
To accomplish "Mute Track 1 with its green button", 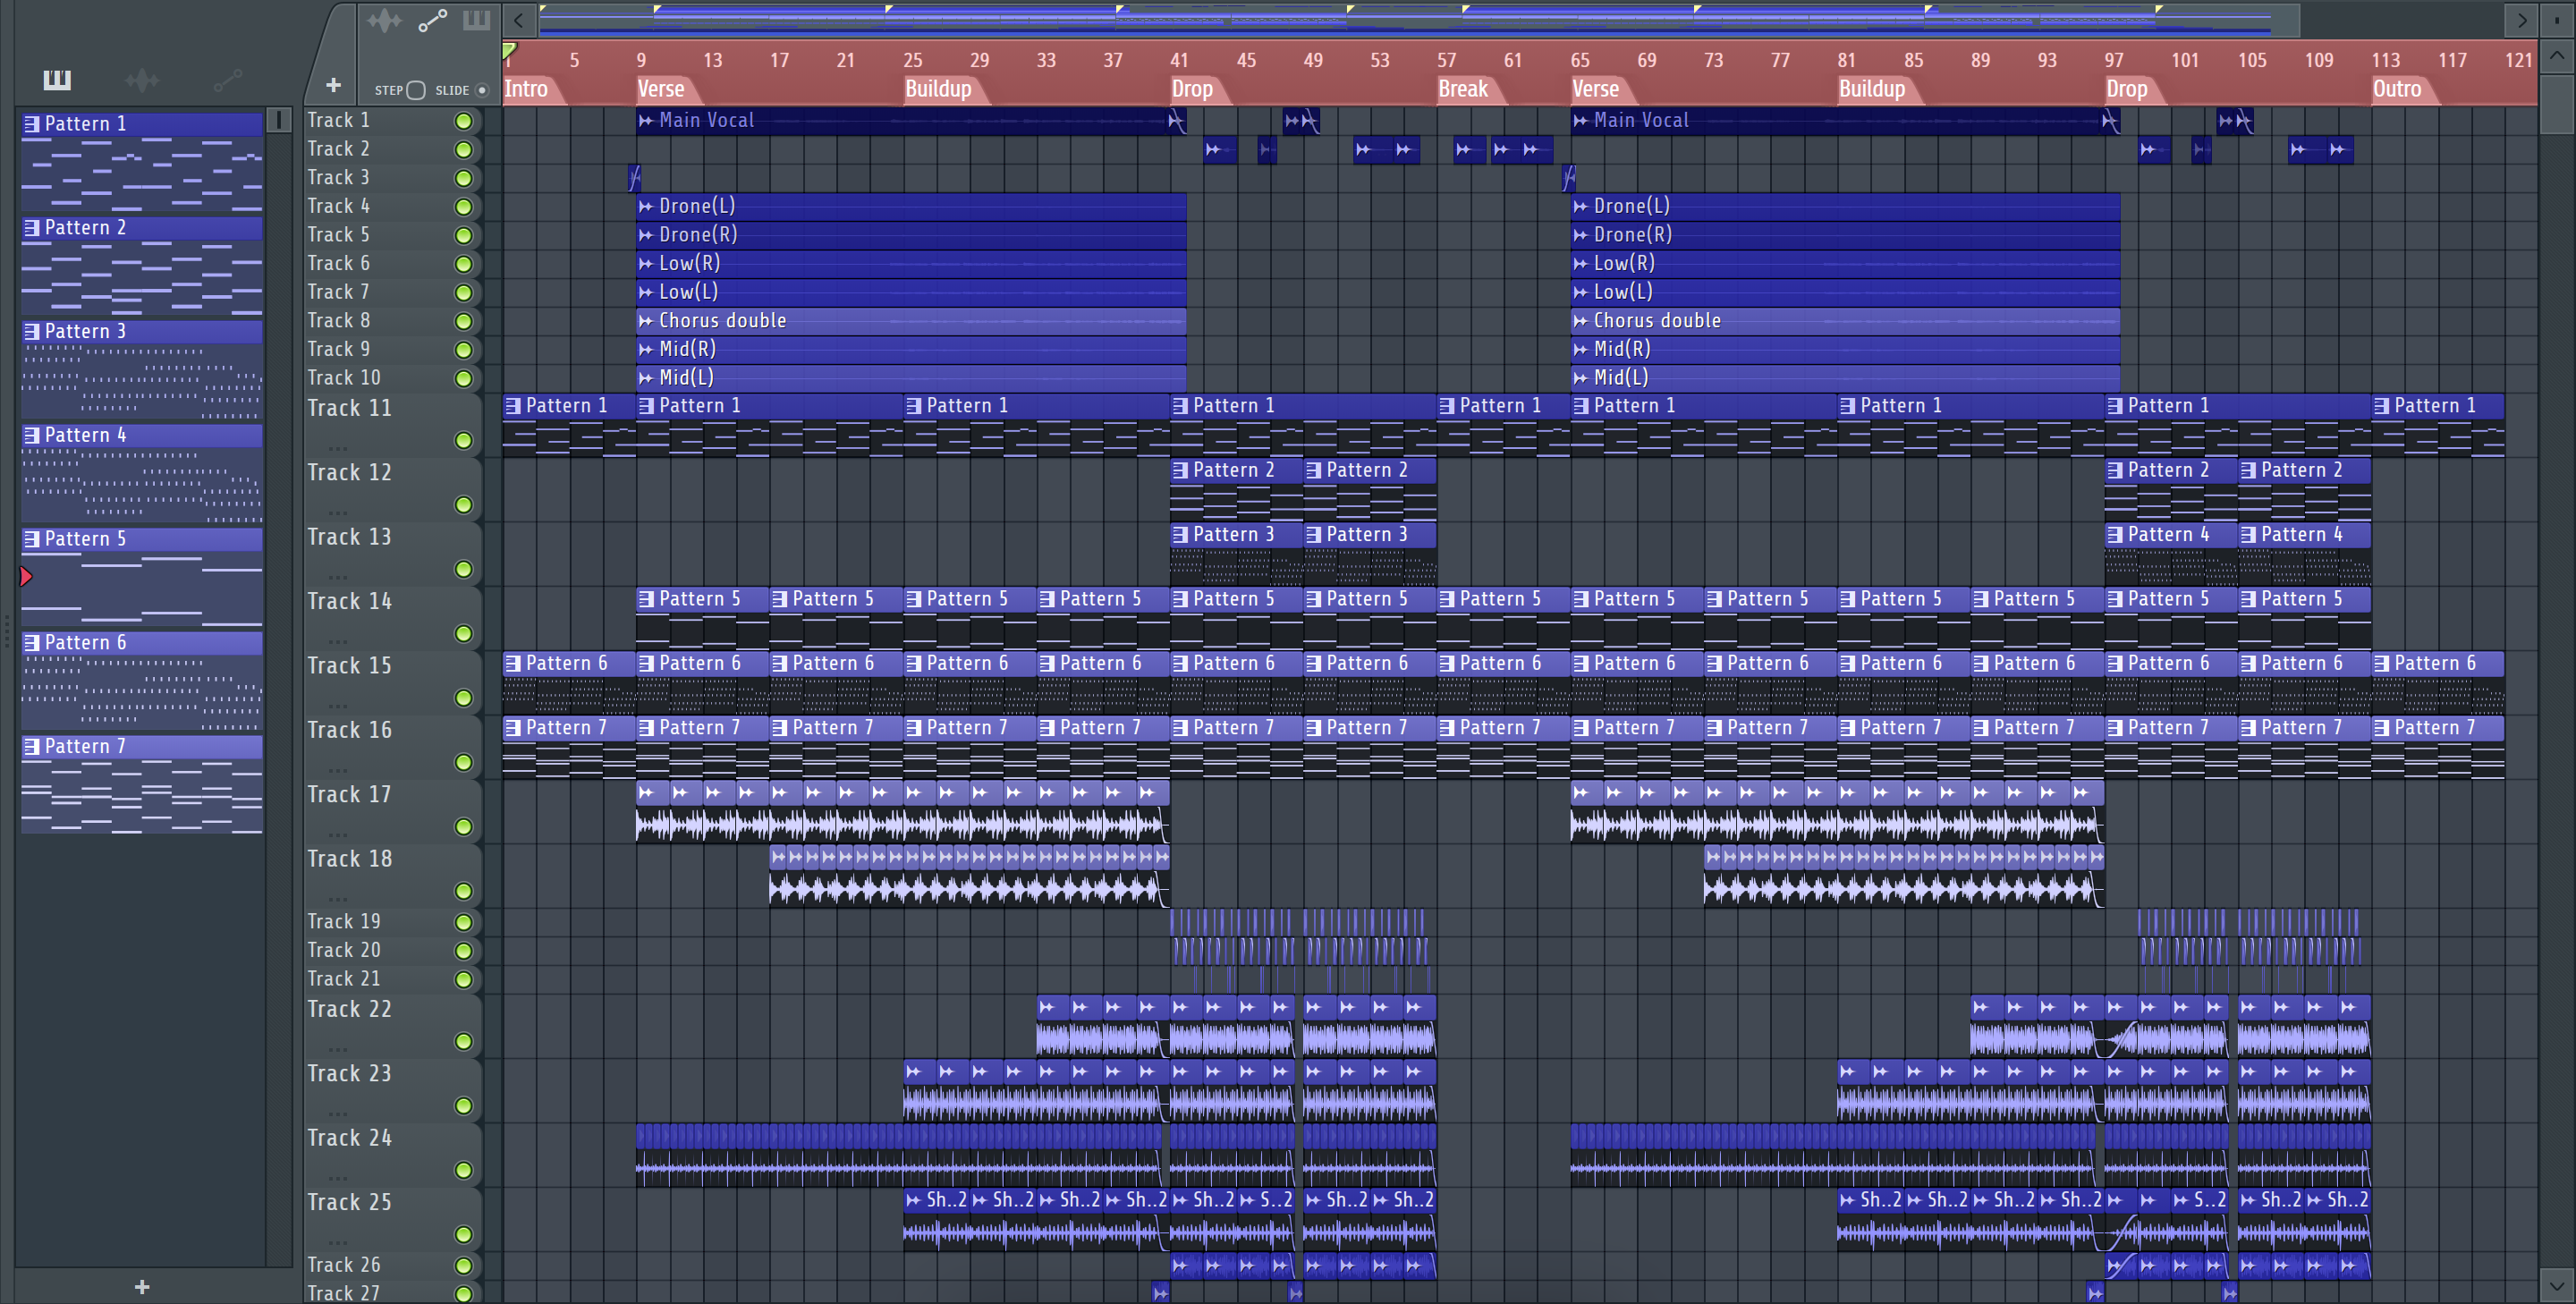I will 463,121.
